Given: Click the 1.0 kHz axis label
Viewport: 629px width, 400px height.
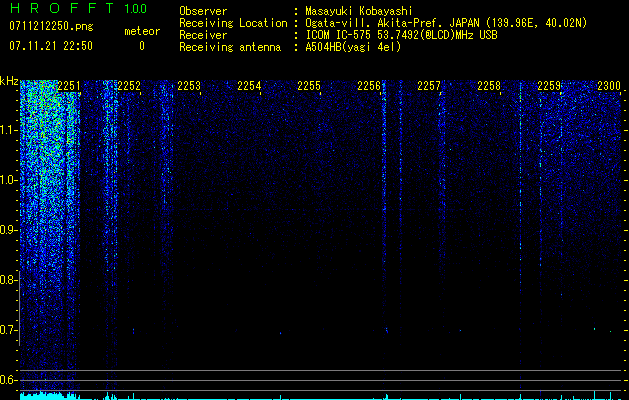Looking at the screenshot, I should click(x=9, y=180).
